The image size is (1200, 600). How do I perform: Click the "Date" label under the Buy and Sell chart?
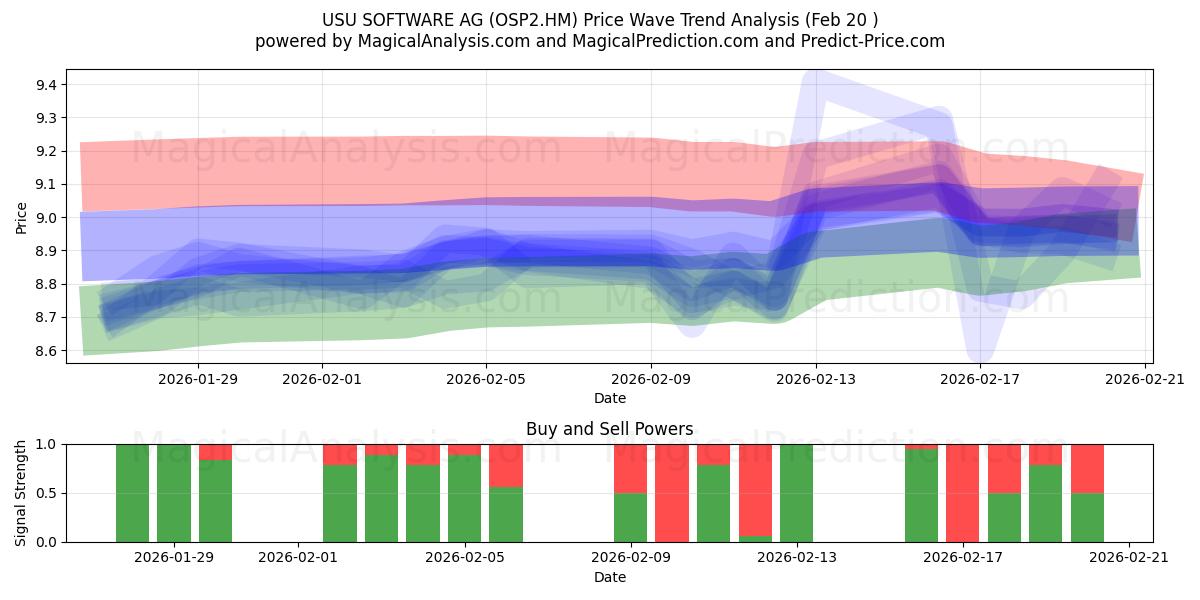[x=610, y=577]
